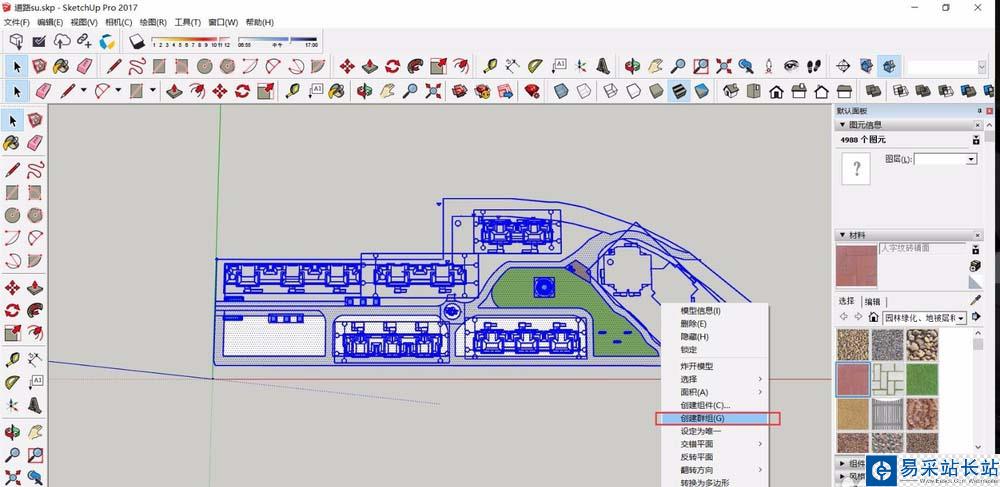Adjust the shadow month slider

[191, 40]
